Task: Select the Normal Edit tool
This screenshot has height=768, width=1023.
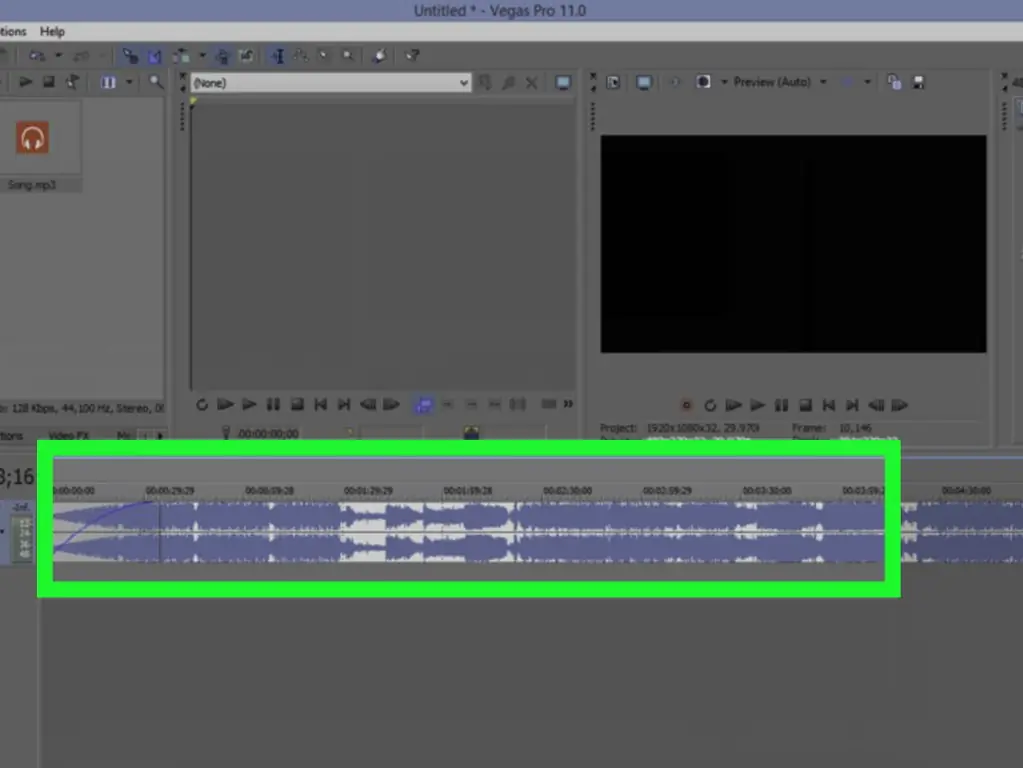Action: point(277,56)
